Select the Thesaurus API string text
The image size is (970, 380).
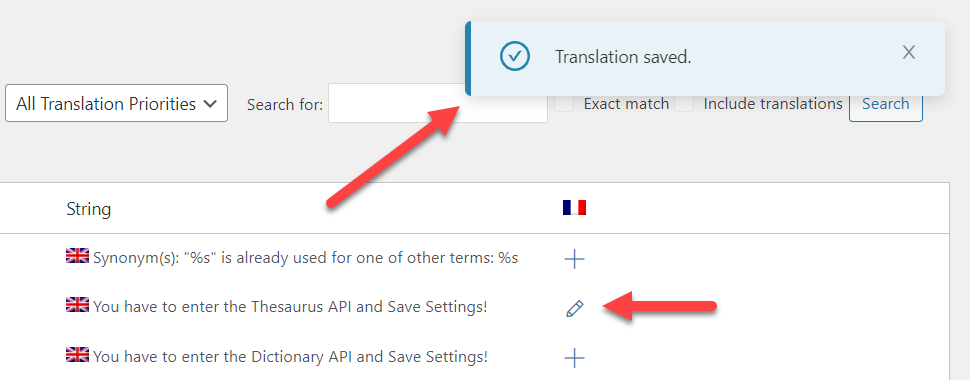click(290, 306)
